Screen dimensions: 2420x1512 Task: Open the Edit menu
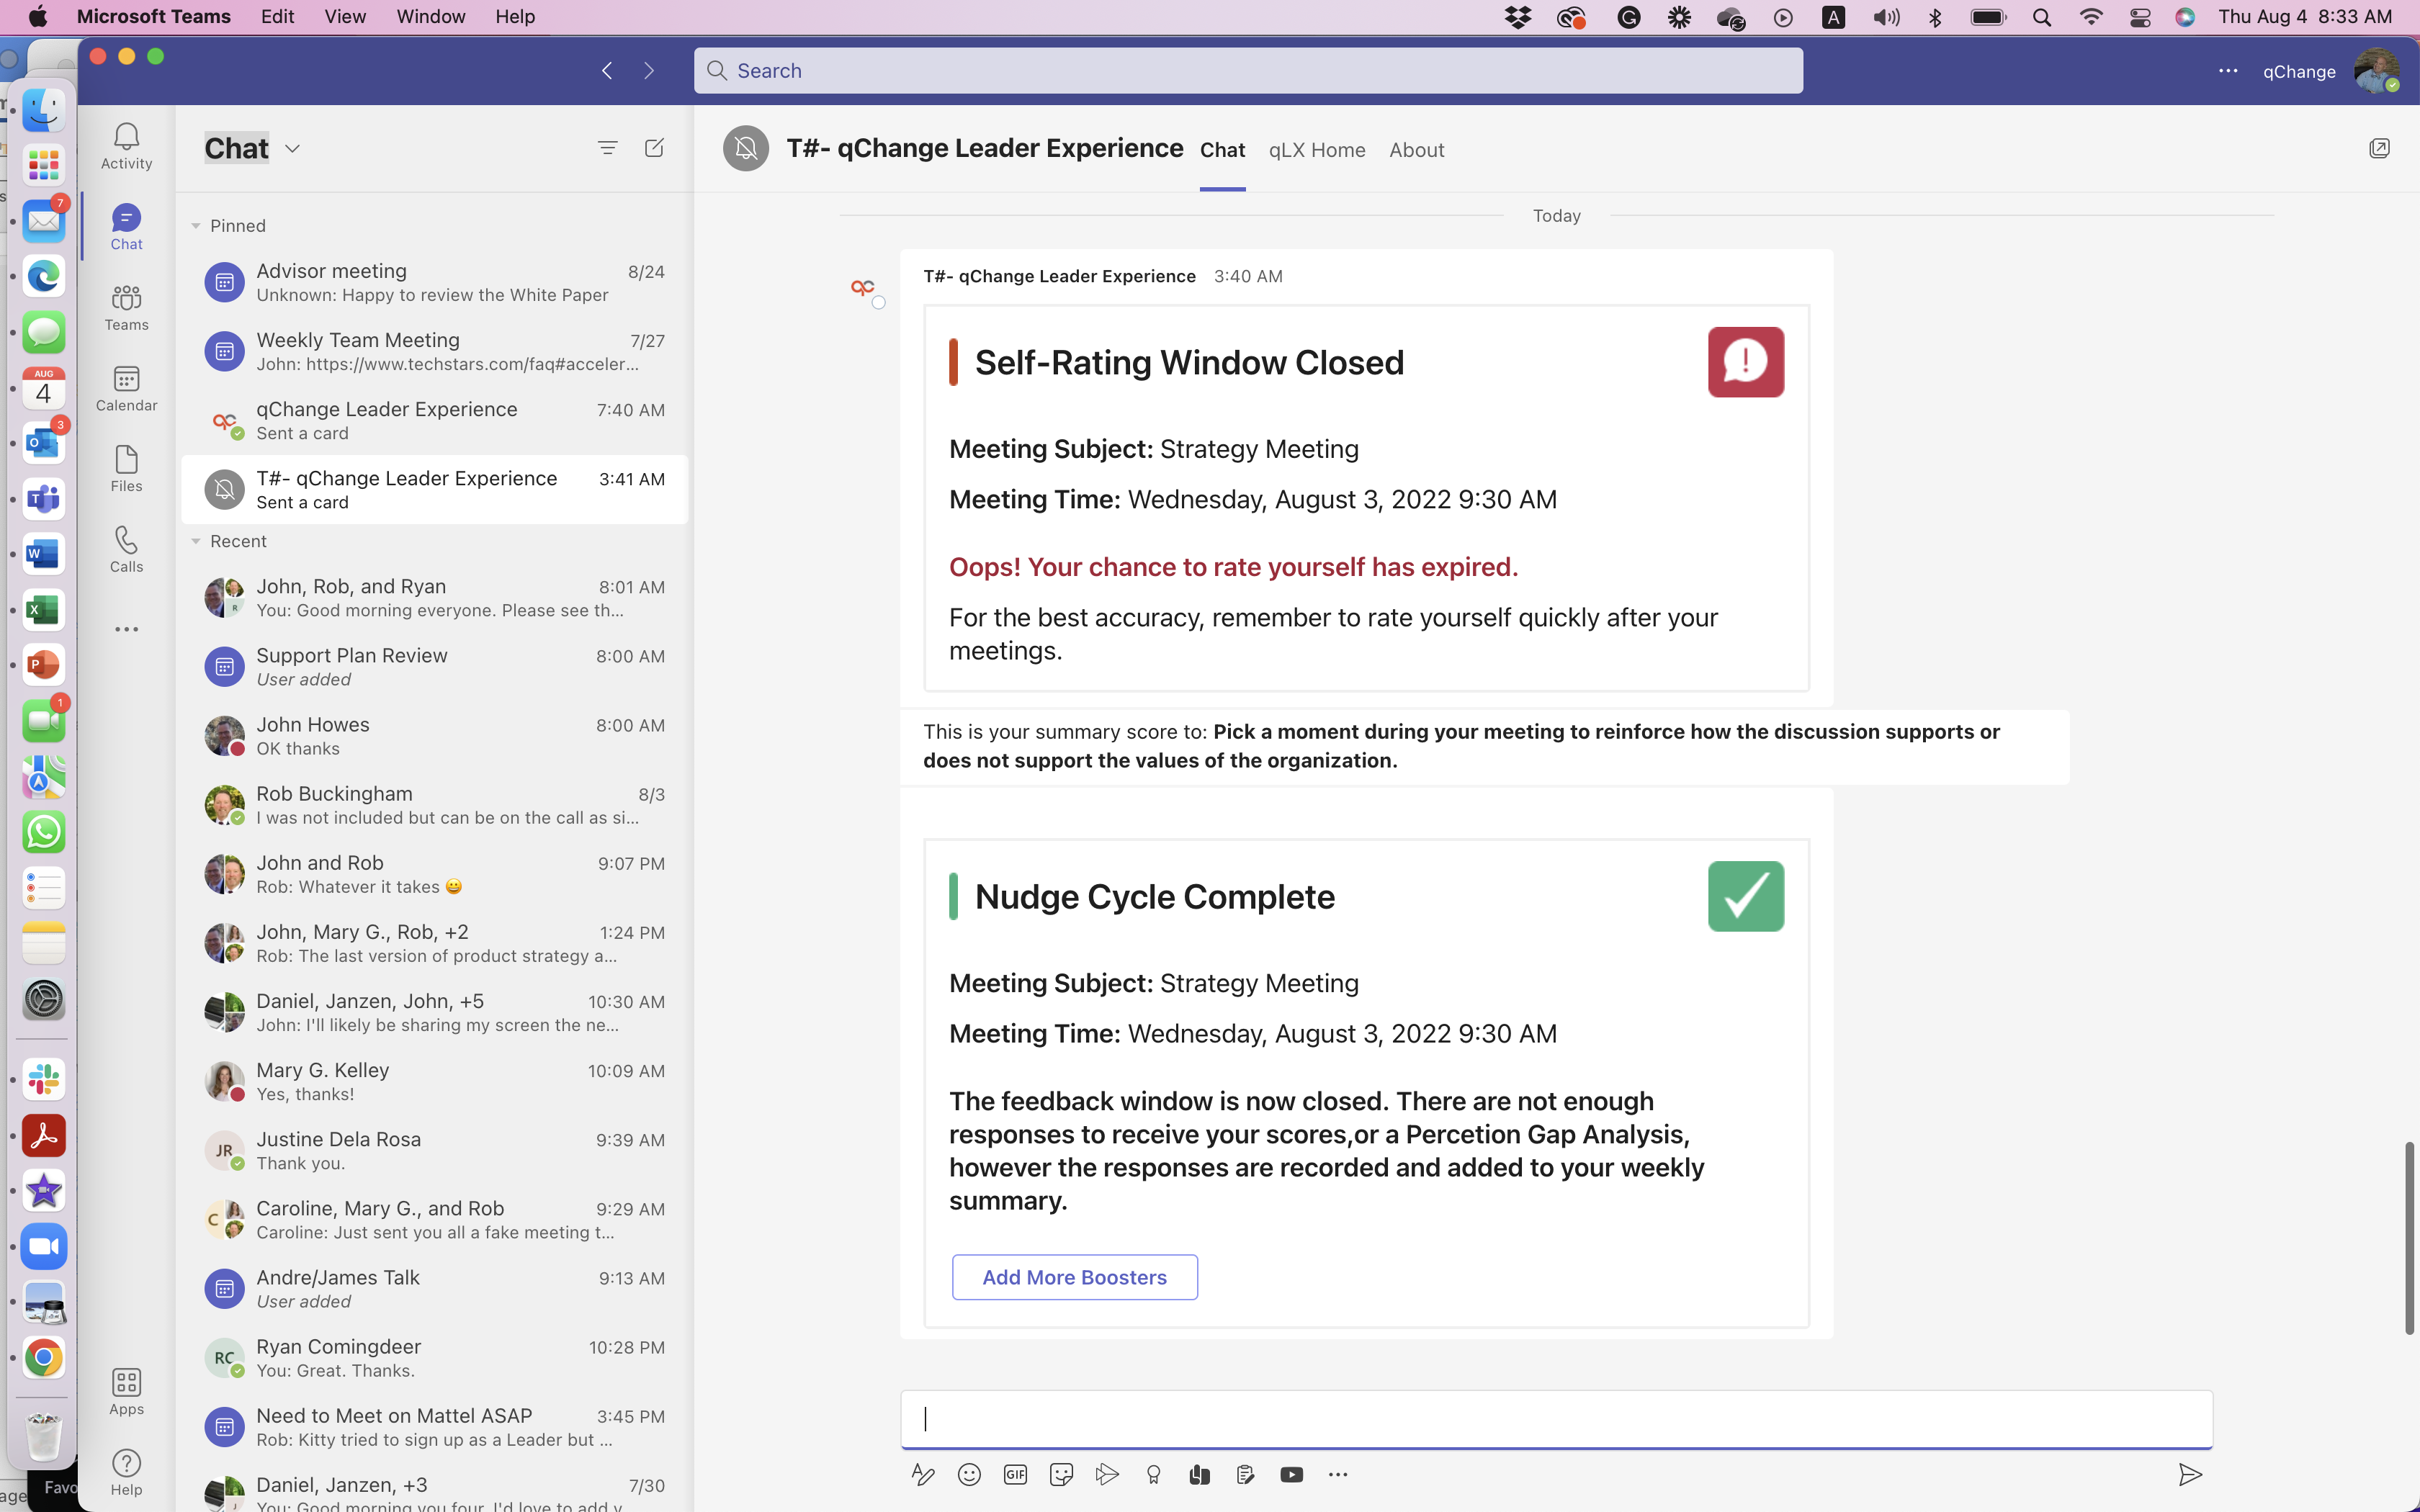click(277, 17)
